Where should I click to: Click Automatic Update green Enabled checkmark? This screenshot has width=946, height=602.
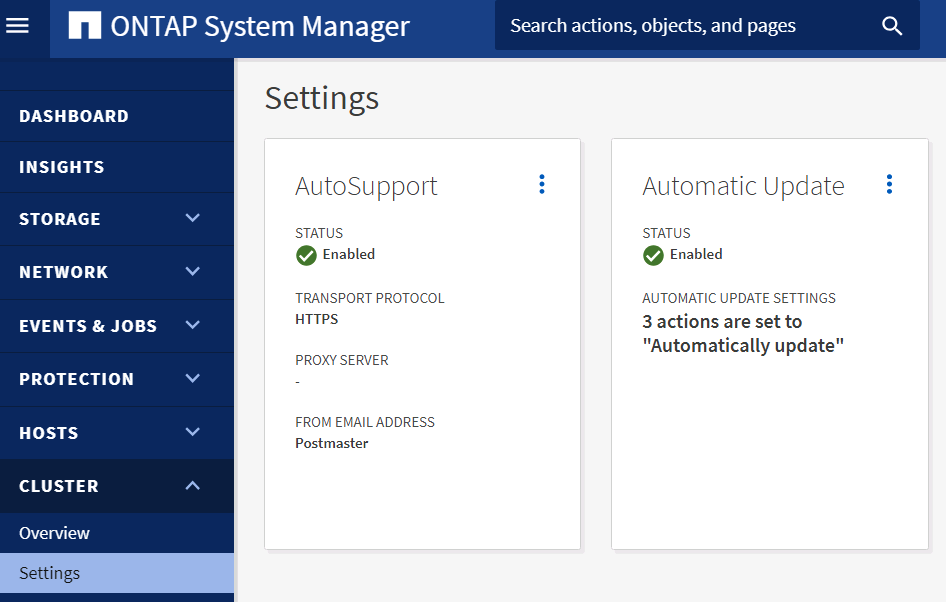[x=653, y=255]
